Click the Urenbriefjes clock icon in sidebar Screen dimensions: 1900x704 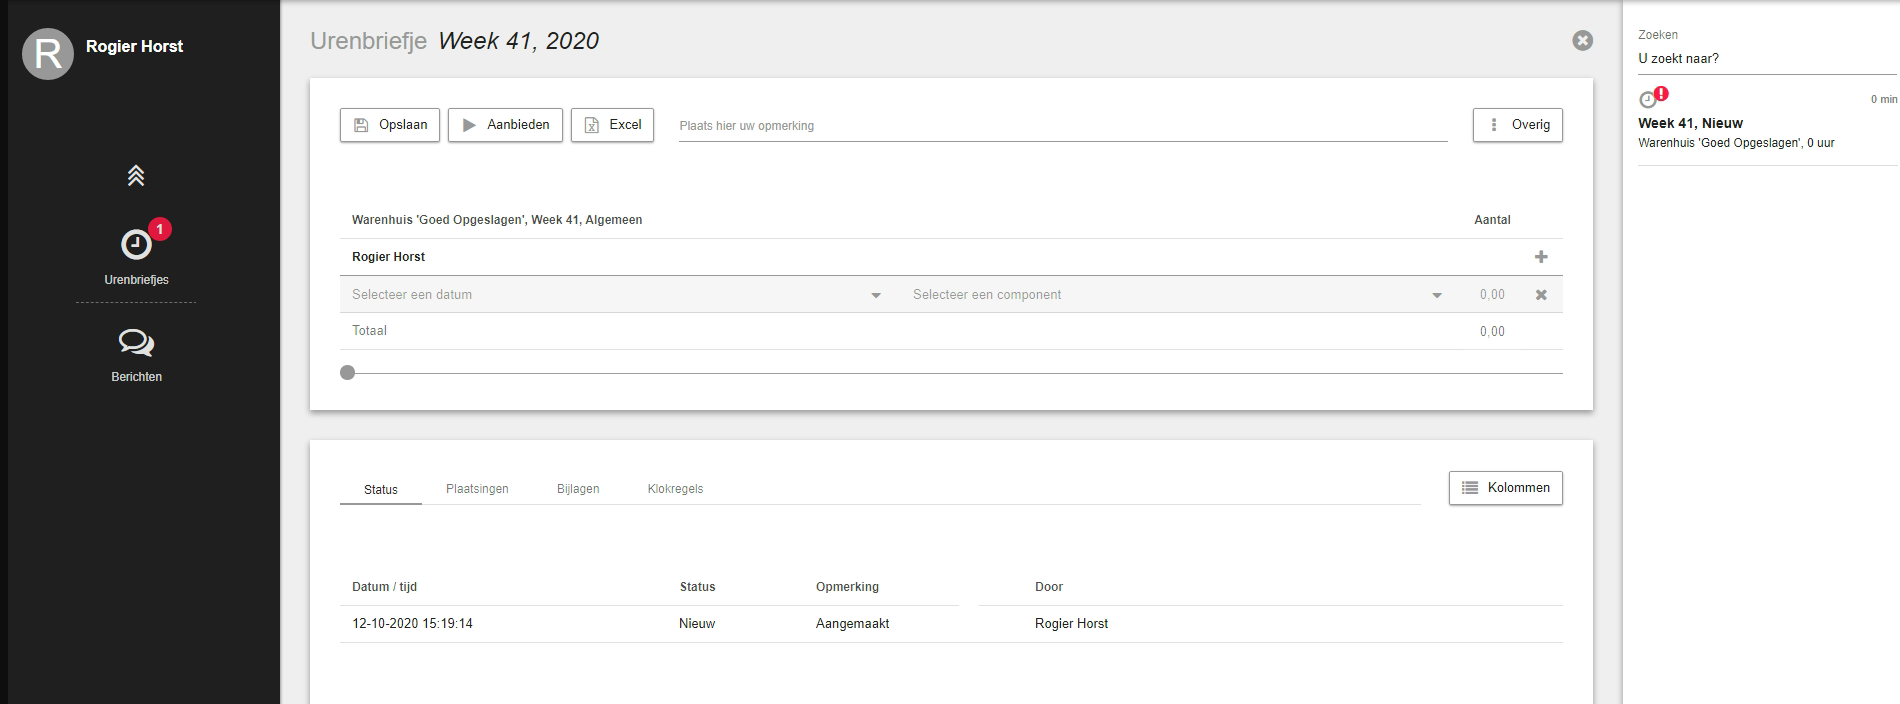pos(136,245)
